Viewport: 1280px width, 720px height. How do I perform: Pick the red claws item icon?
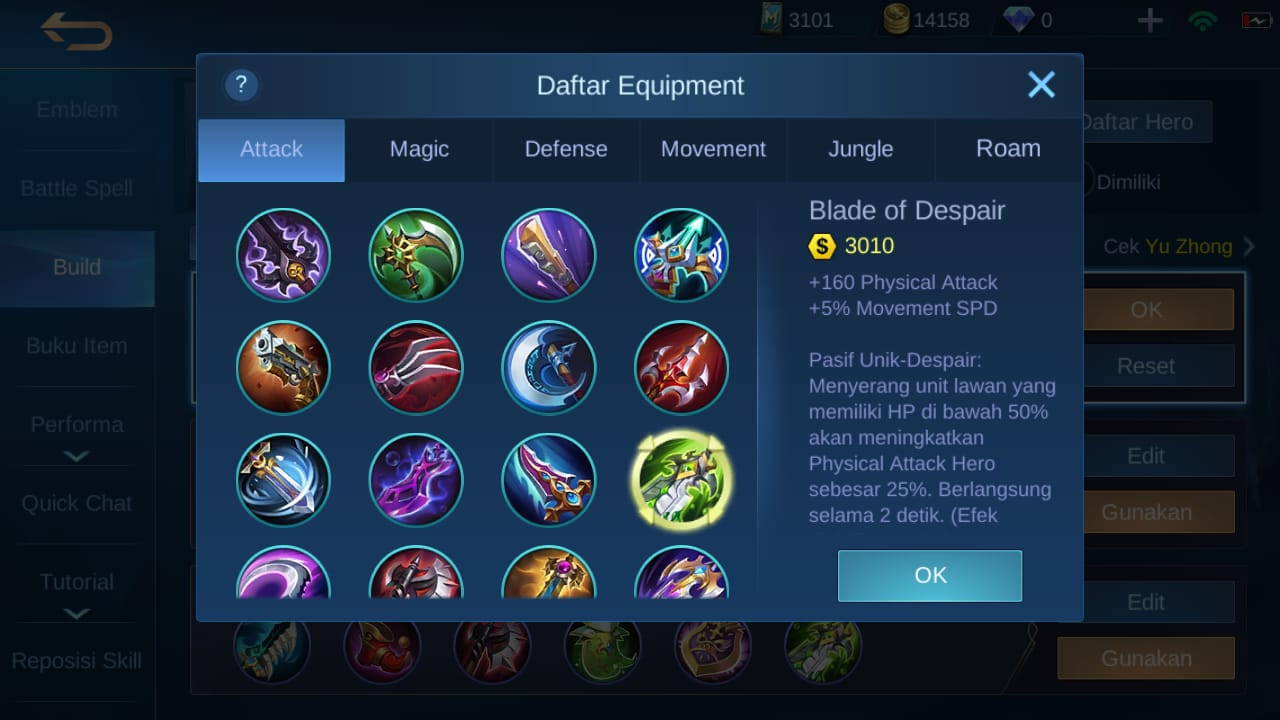416,367
